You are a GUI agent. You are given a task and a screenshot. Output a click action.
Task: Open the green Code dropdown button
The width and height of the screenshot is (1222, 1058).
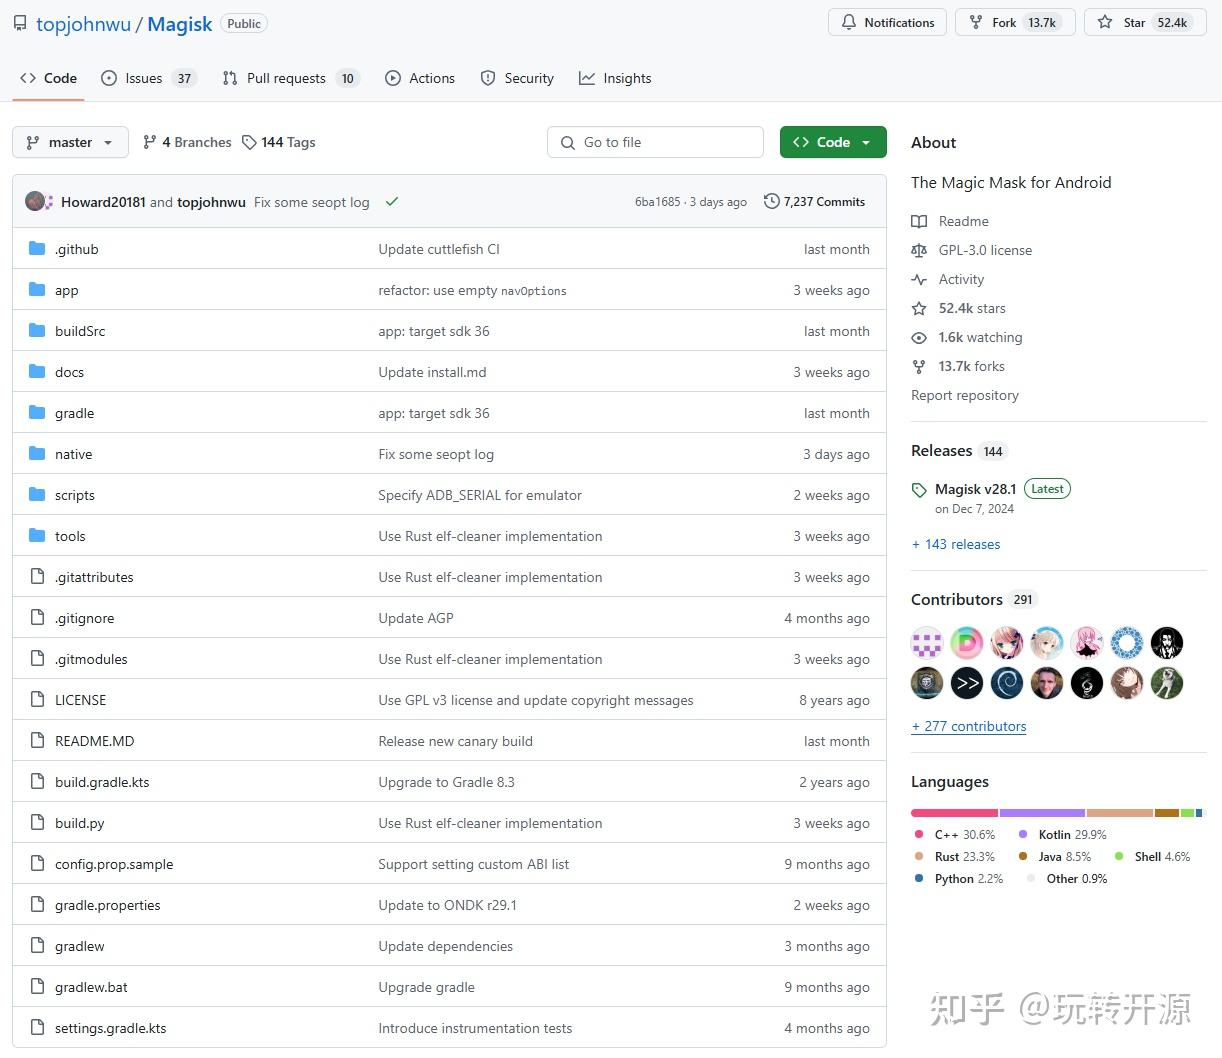tap(833, 142)
